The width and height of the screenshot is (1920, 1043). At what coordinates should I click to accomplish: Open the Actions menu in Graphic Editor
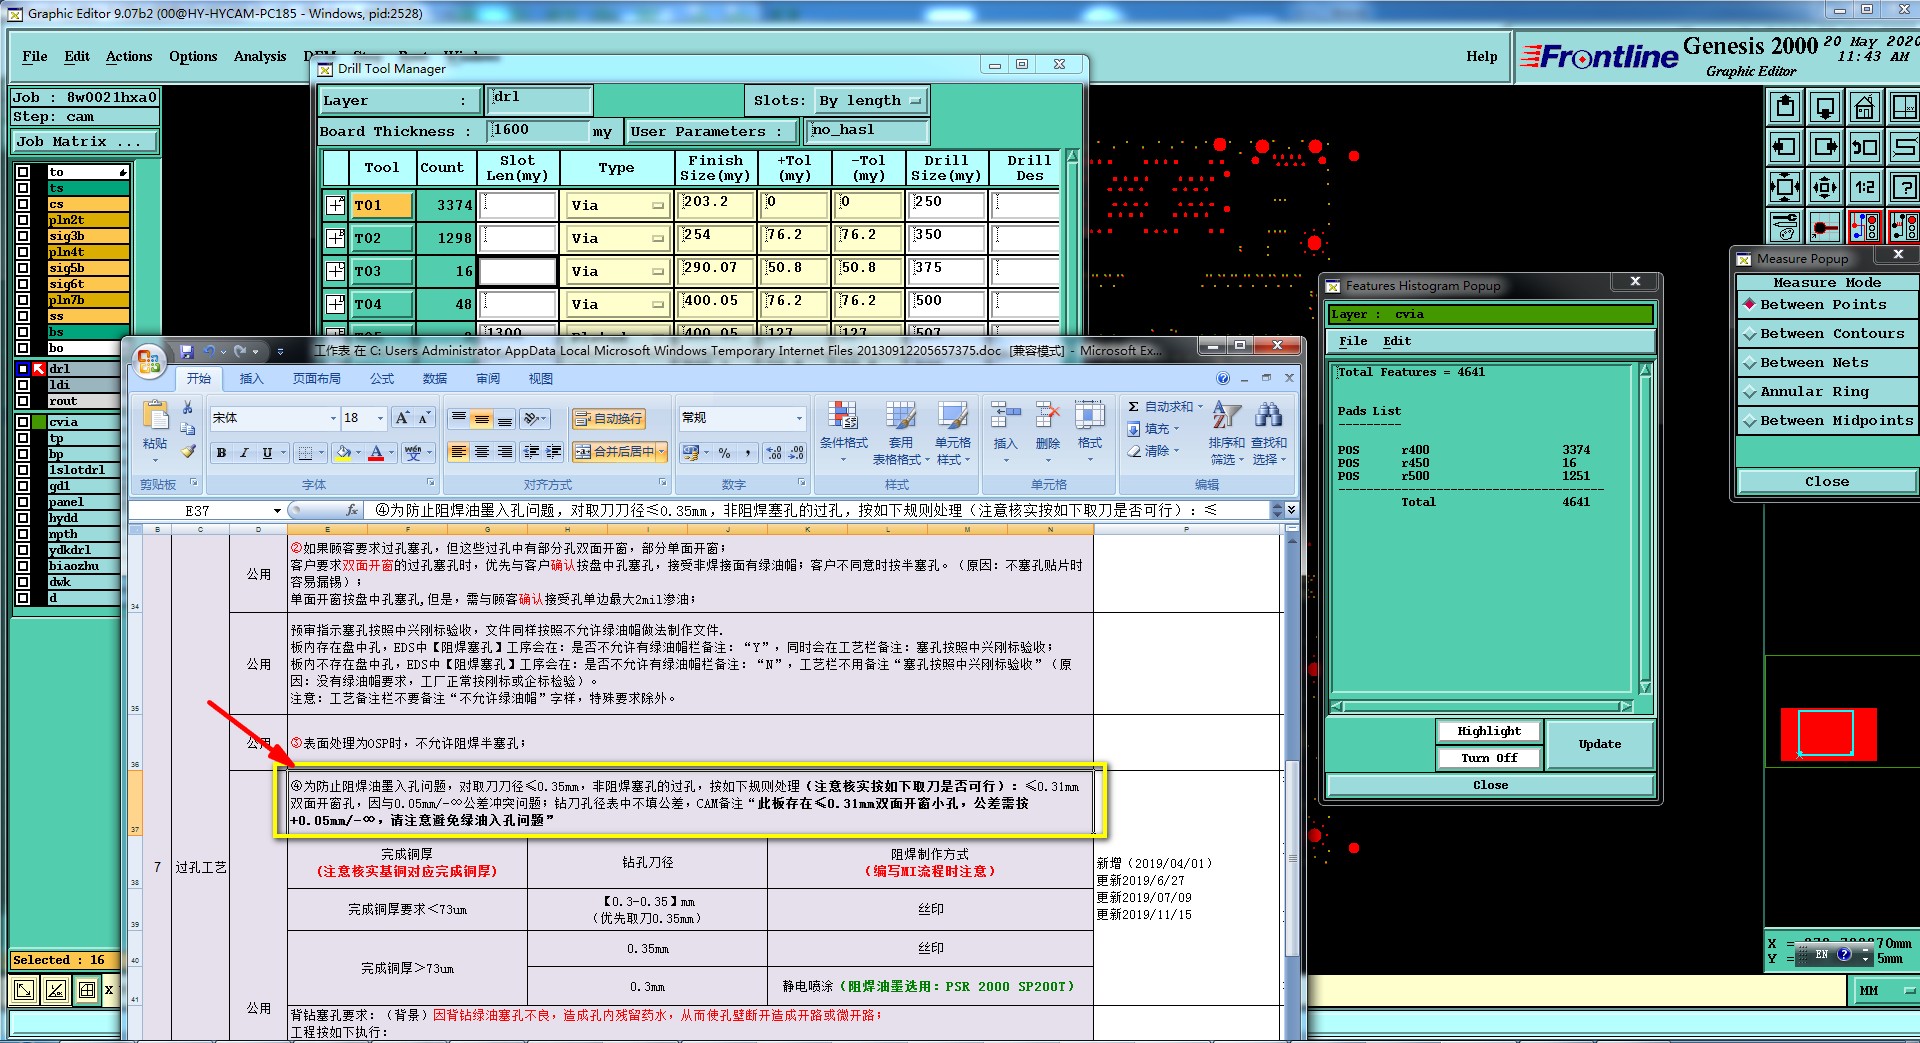(x=129, y=56)
